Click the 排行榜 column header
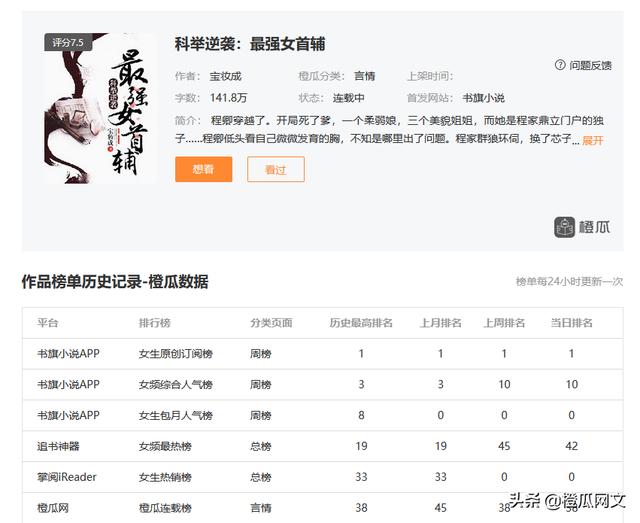This screenshot has width=640, height=523. point(154,323)
